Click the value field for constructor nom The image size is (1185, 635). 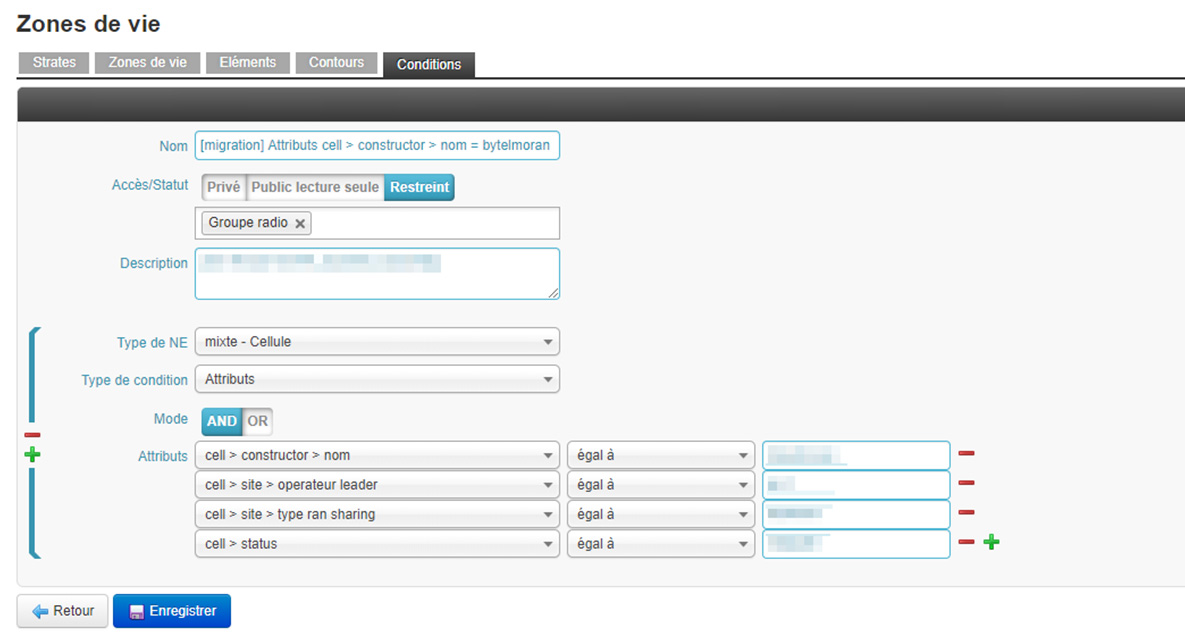(856, 456)
